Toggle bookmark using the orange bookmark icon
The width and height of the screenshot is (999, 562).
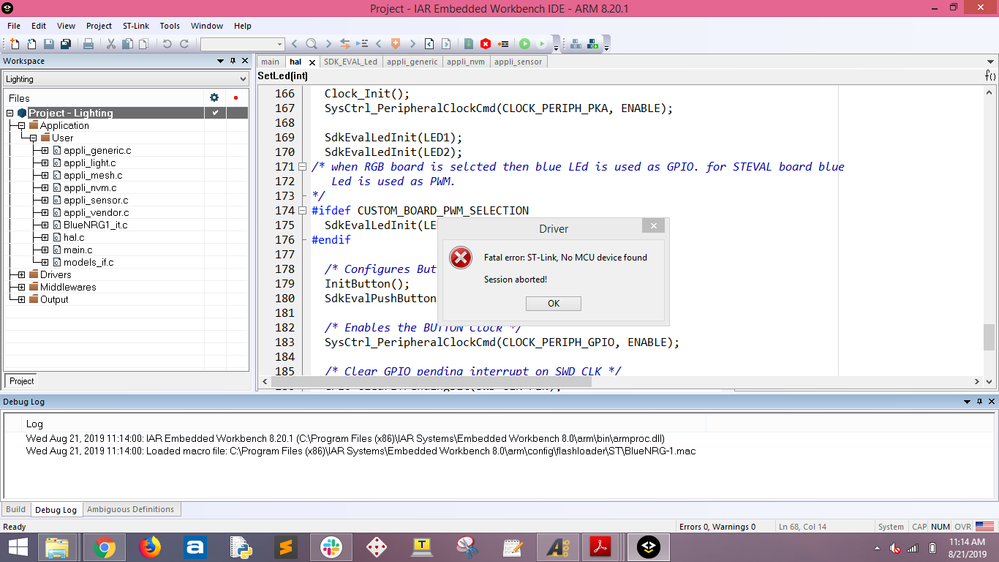pos(396,44)
